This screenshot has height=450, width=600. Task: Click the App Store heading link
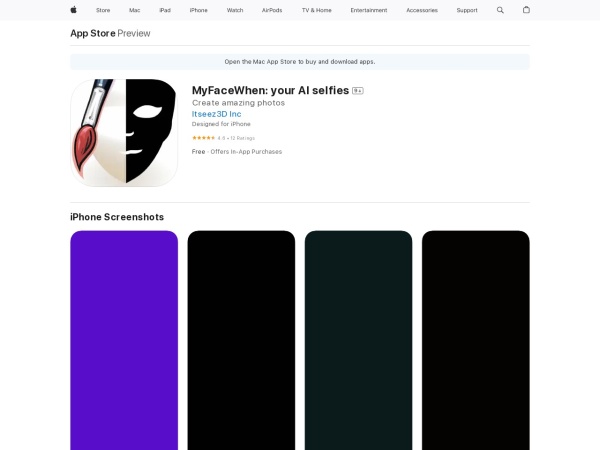pyautogui.click(x=92, y=33)
